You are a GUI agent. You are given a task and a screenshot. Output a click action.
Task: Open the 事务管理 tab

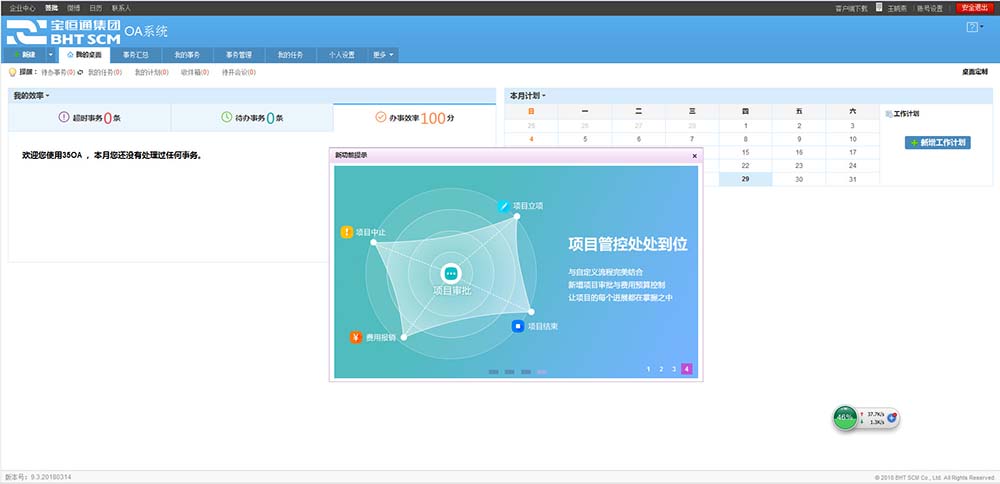click(239, 55)
